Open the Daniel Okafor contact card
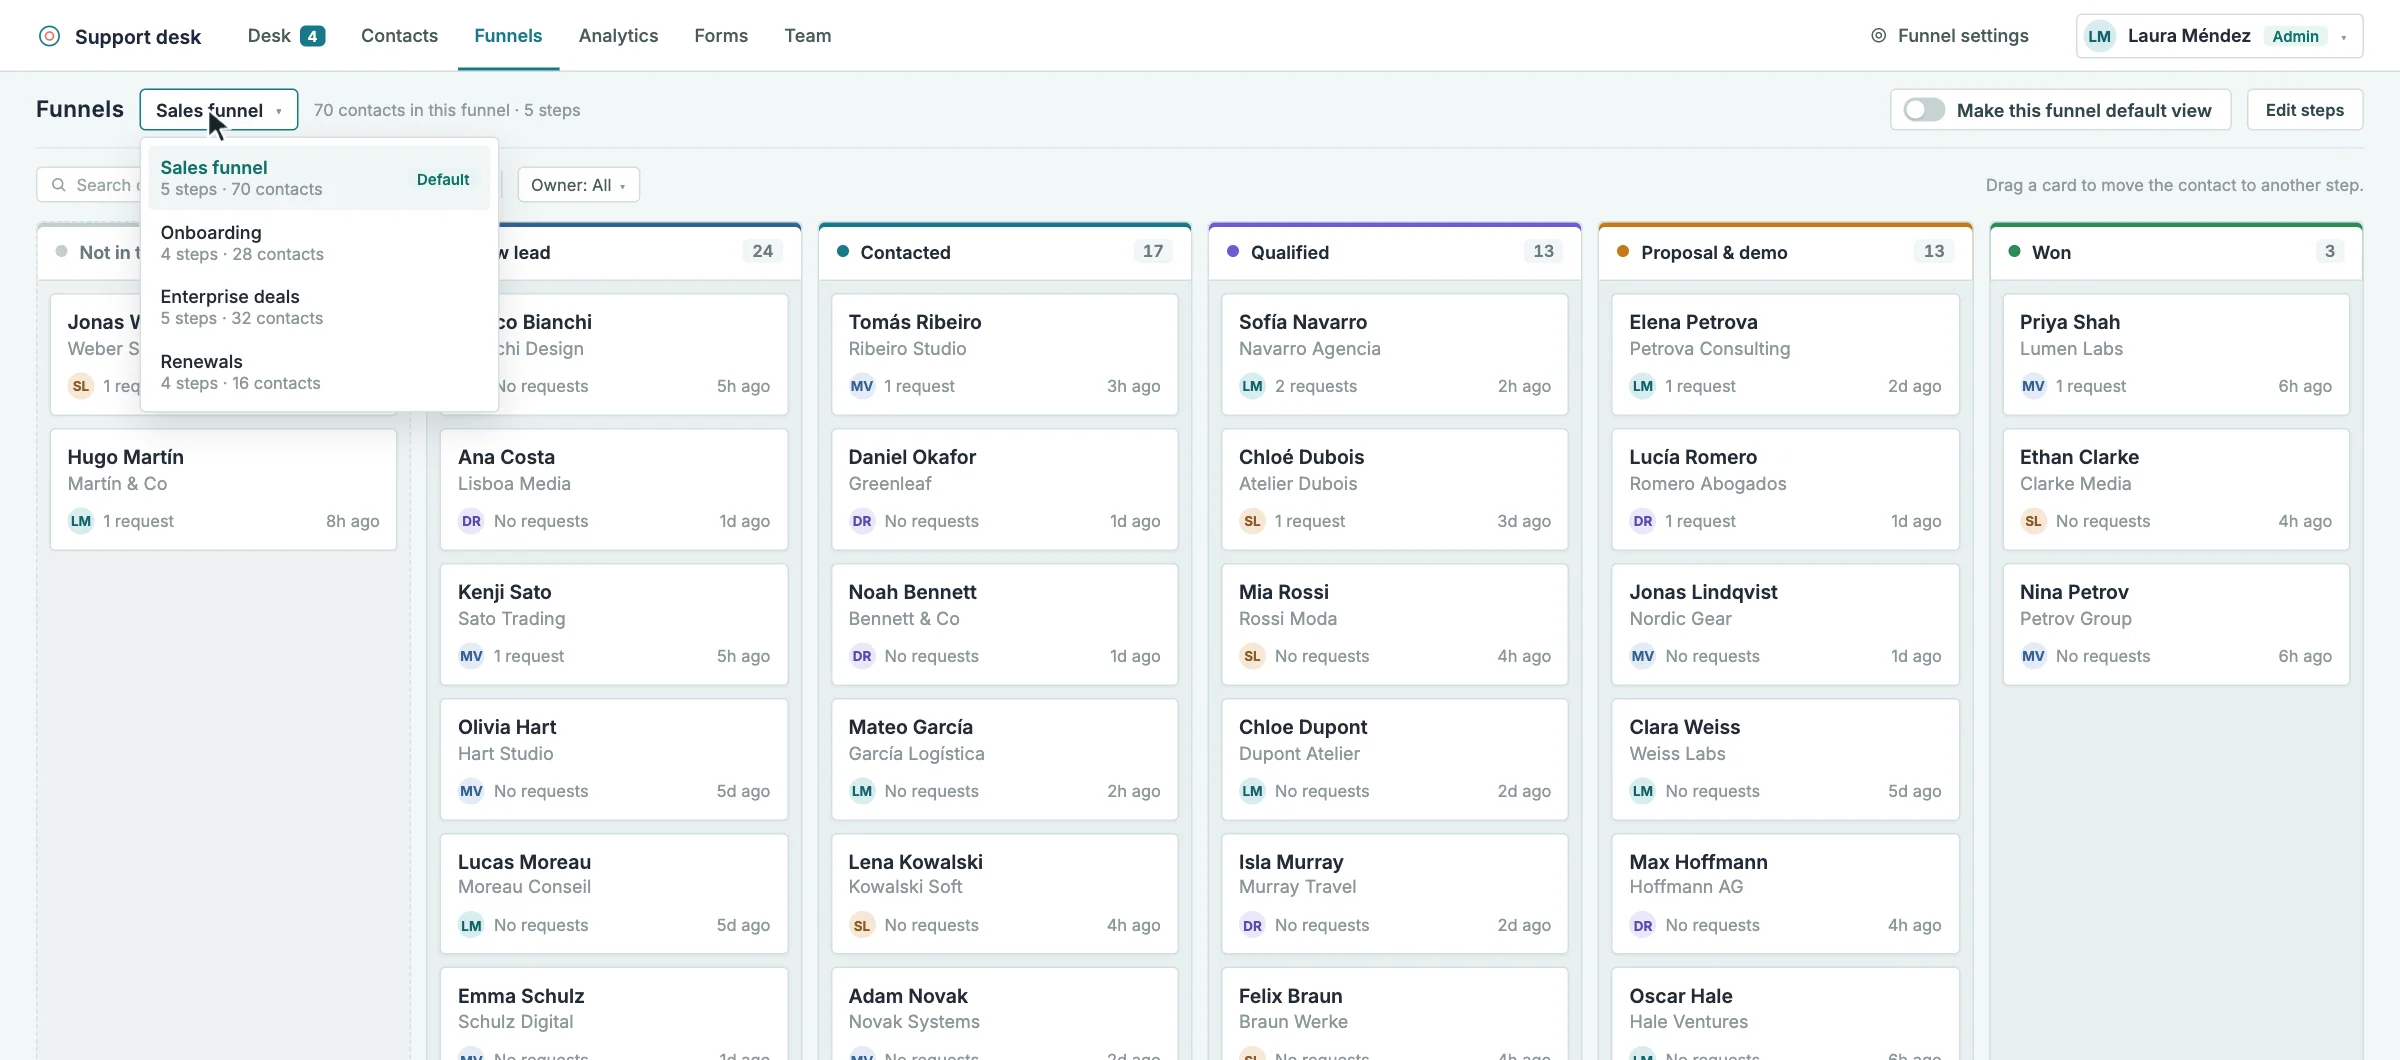 tap(1004, 489)
